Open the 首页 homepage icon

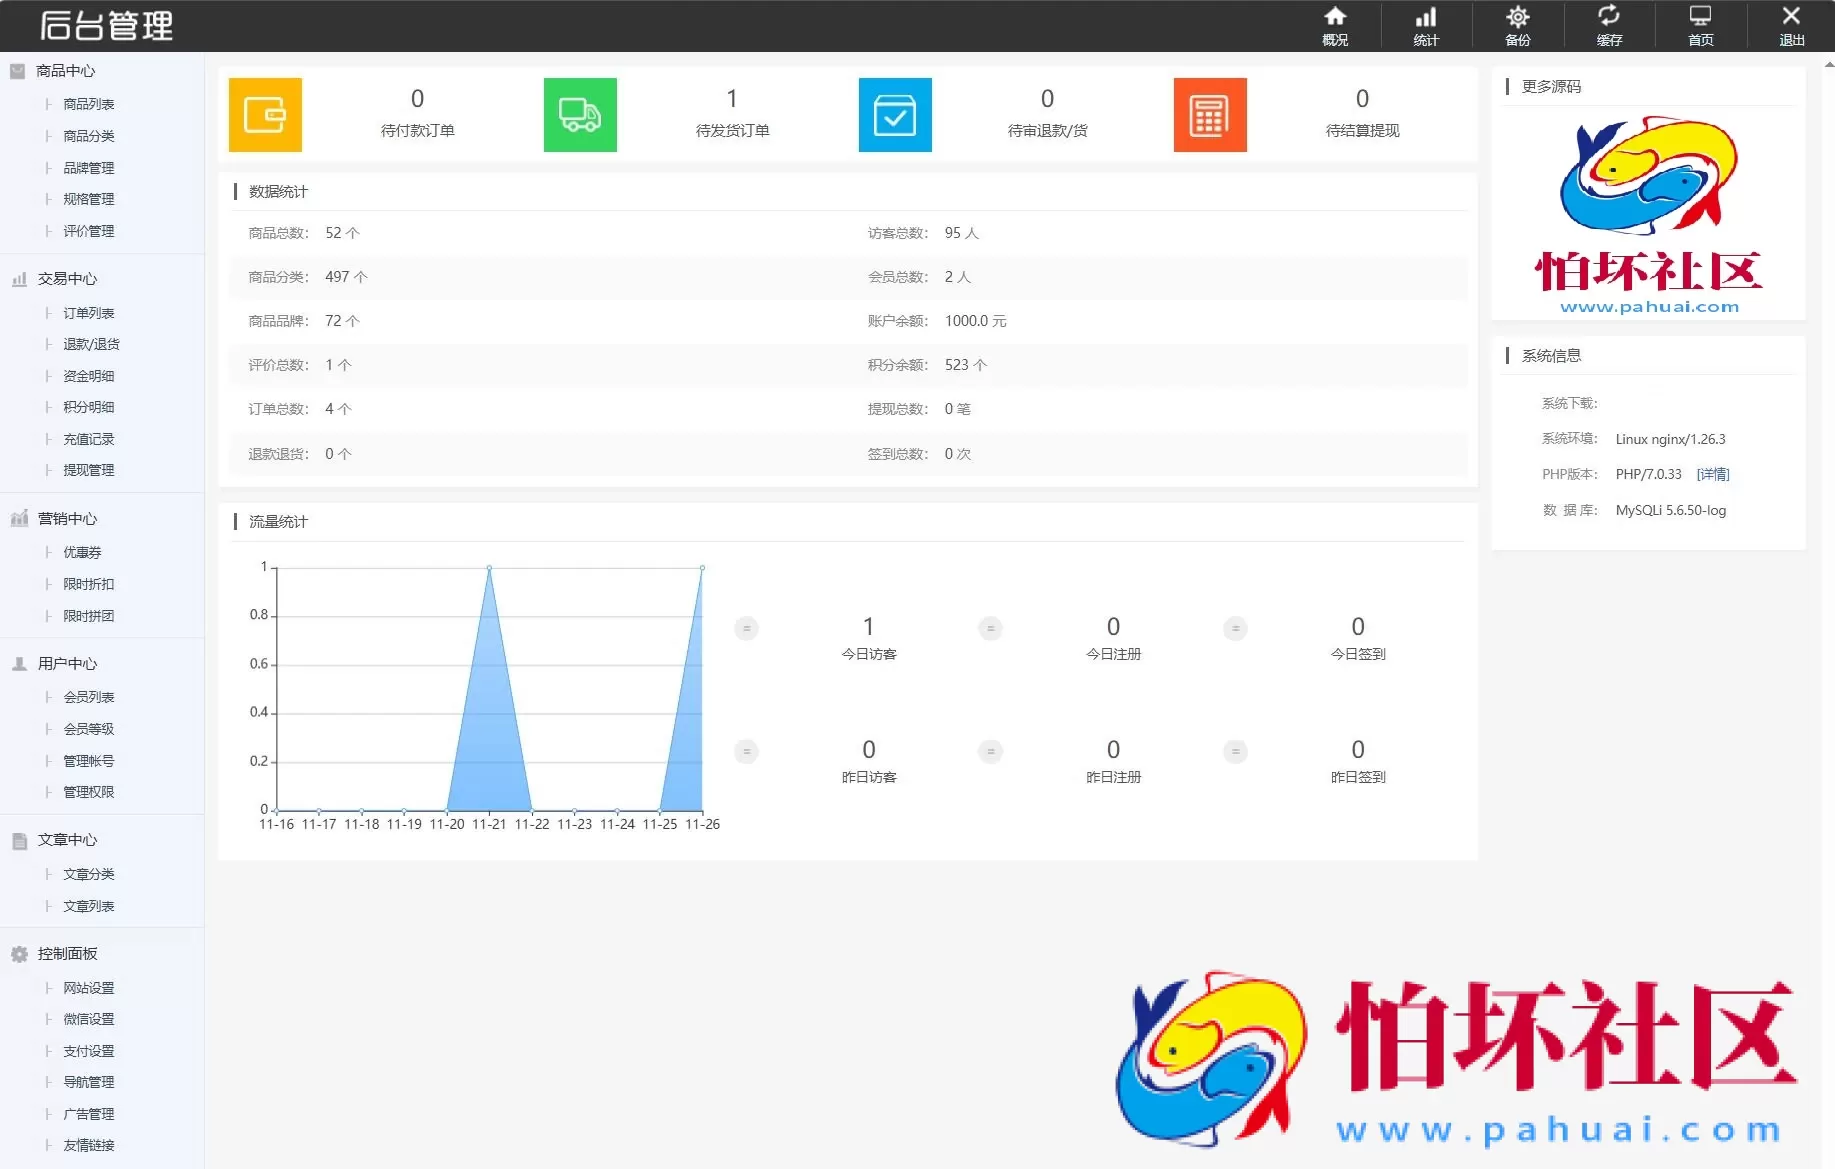pos(1700,25)
